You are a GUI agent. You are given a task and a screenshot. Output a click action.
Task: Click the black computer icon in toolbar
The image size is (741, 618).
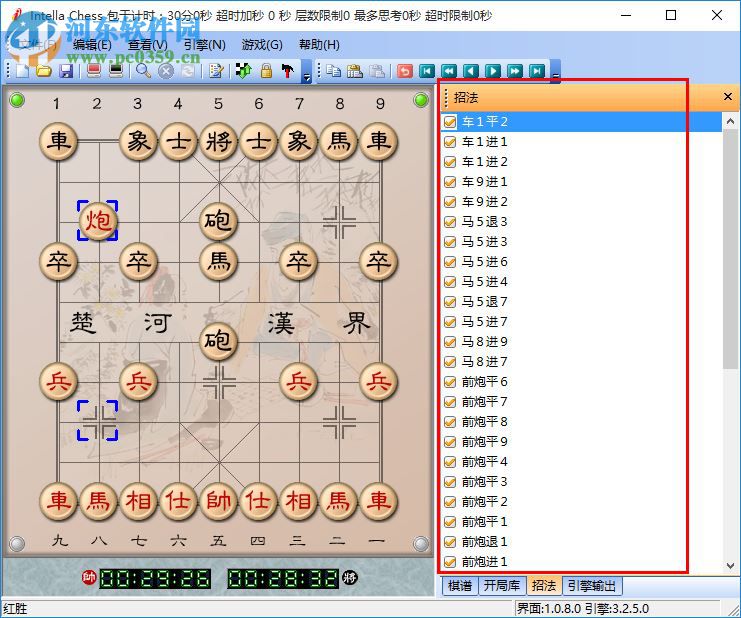click(x=116, y=71)
